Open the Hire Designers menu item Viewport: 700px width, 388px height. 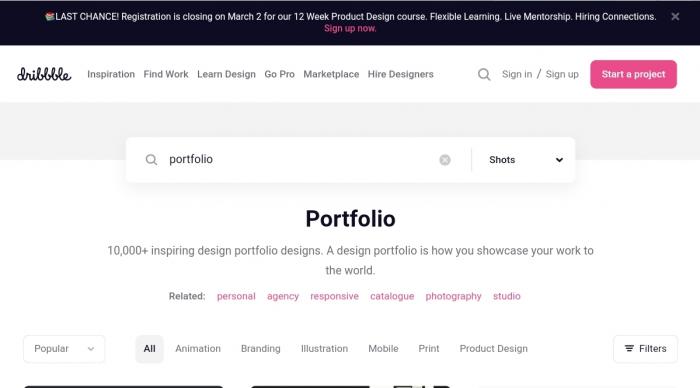click(400, 74)
